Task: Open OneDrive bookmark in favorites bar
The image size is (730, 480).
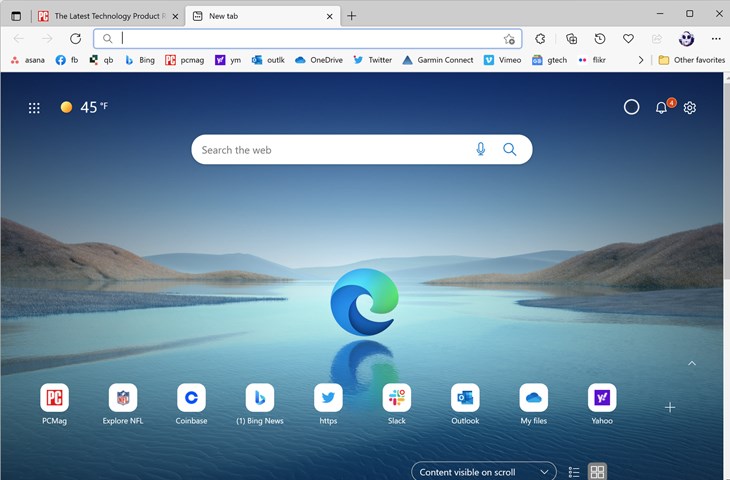Action: pyautogui.click(x=319, y=60)
